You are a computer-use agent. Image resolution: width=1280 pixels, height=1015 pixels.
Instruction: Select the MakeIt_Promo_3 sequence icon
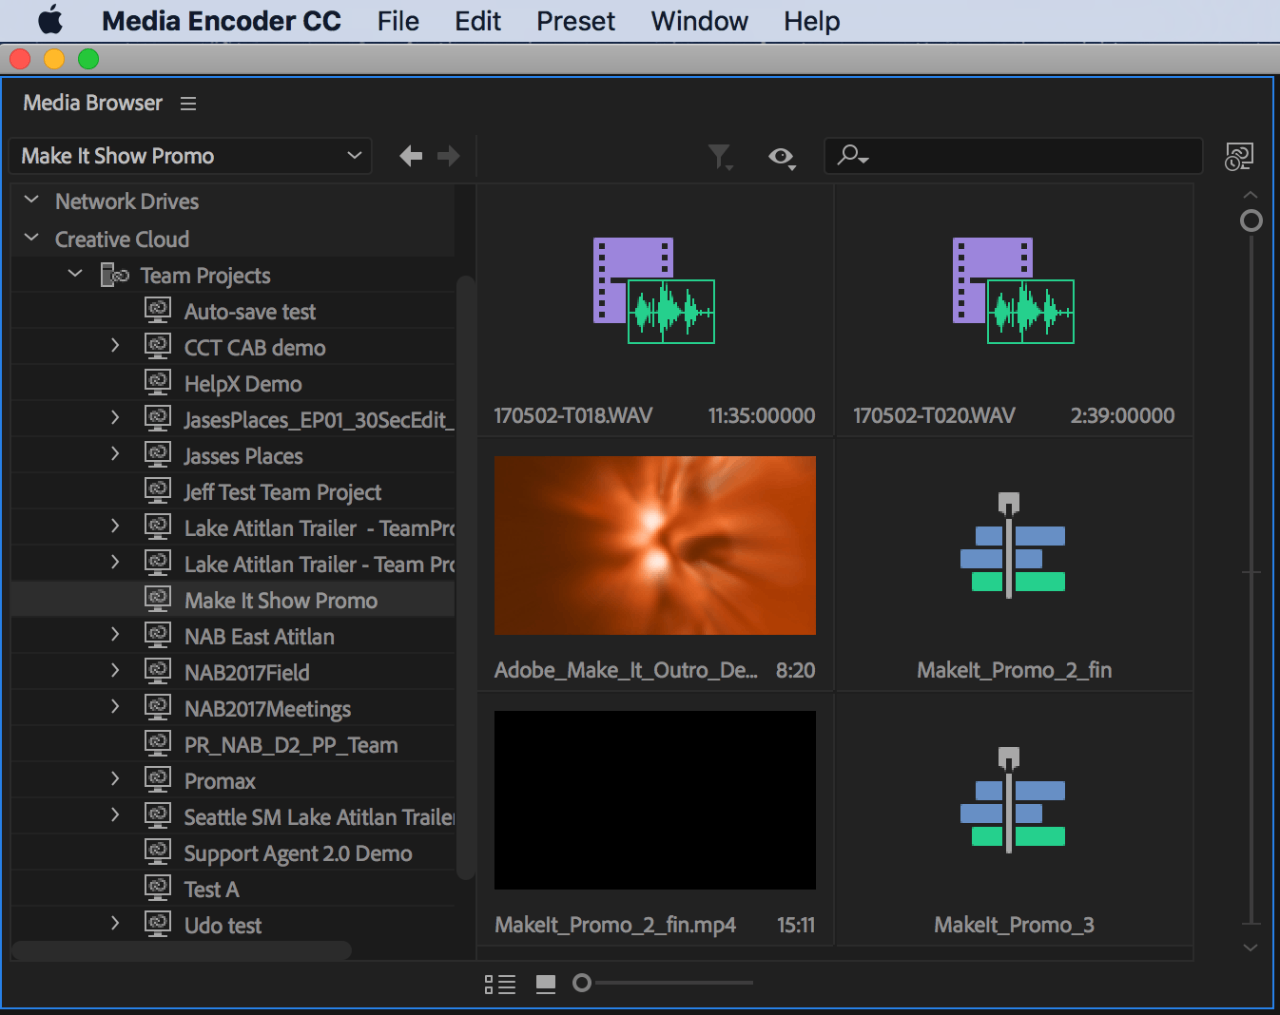click(1013, 799)
